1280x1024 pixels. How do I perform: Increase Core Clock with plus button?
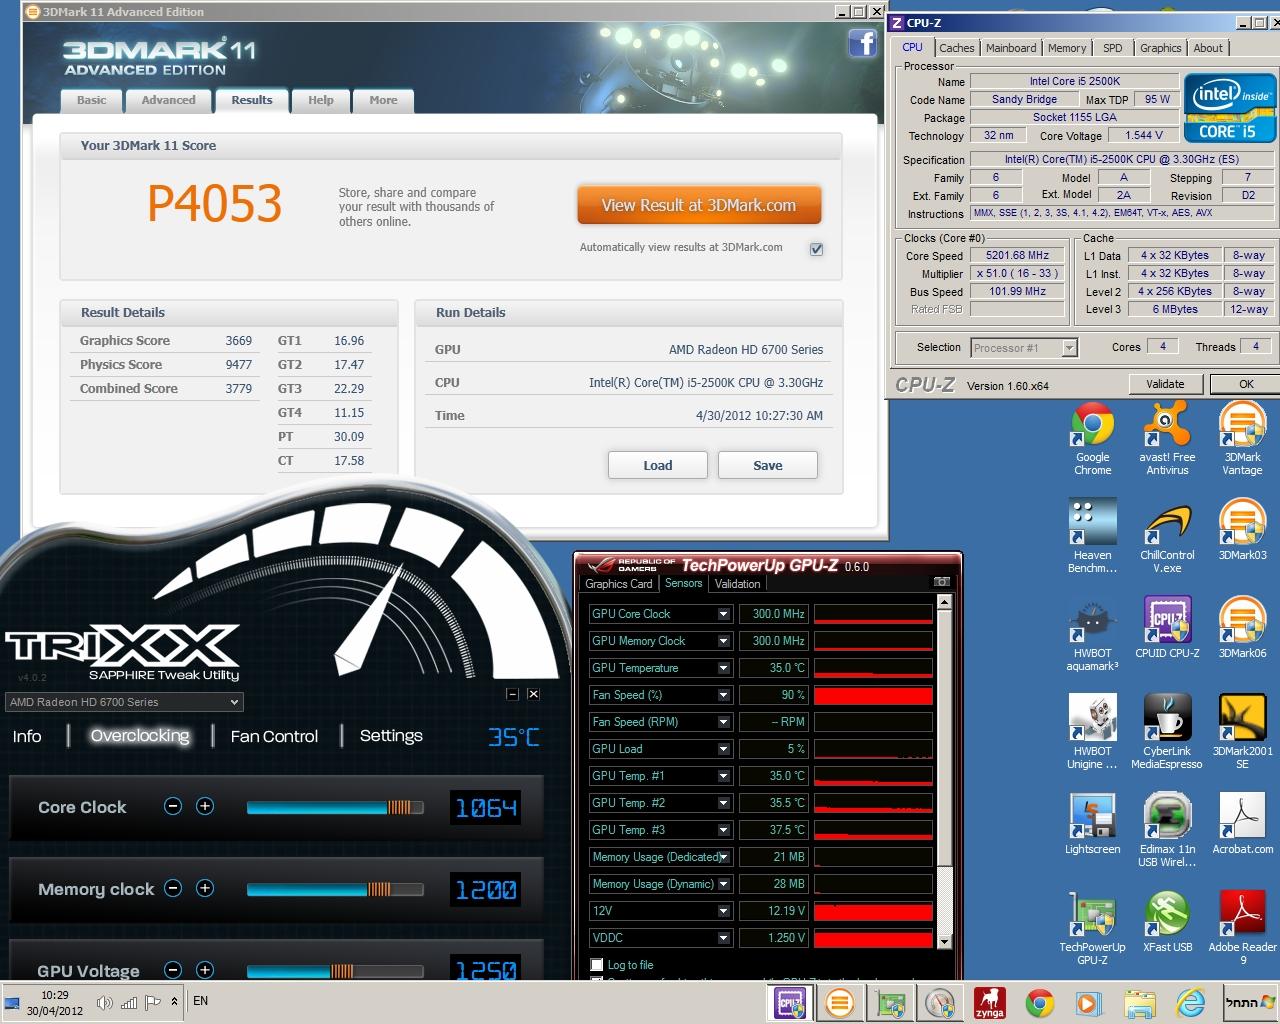pos(205,806)
